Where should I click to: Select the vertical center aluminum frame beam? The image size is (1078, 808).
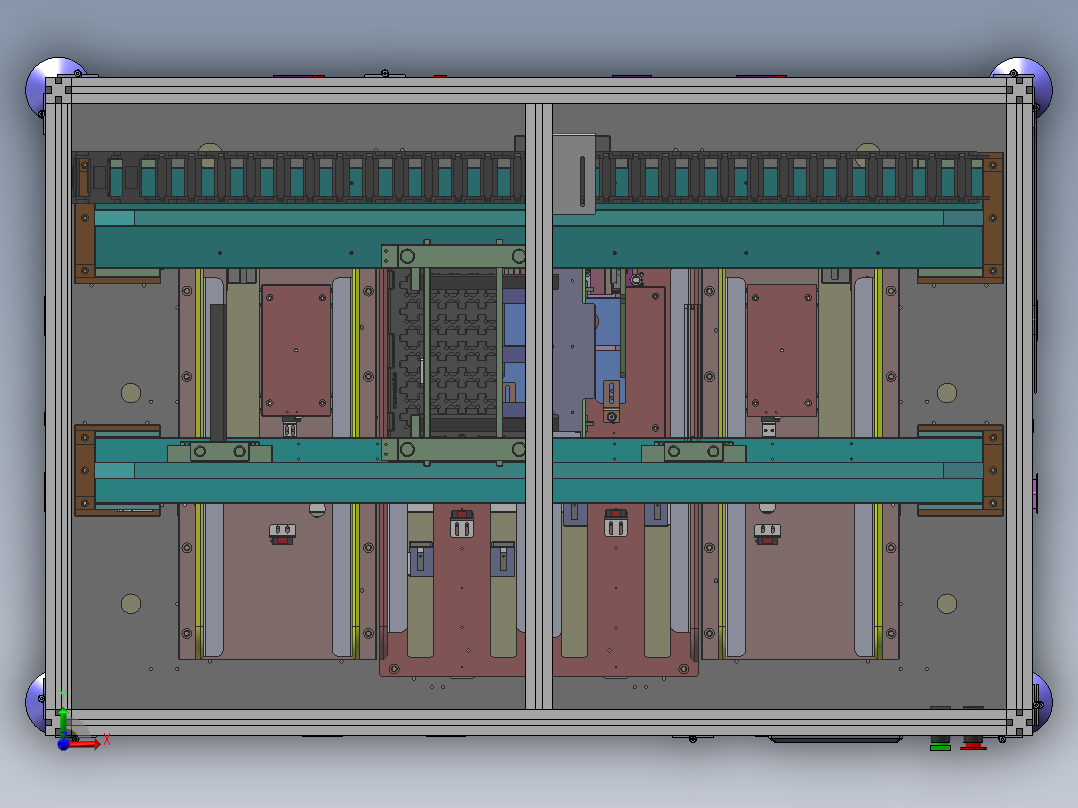[x=539, y=406]
